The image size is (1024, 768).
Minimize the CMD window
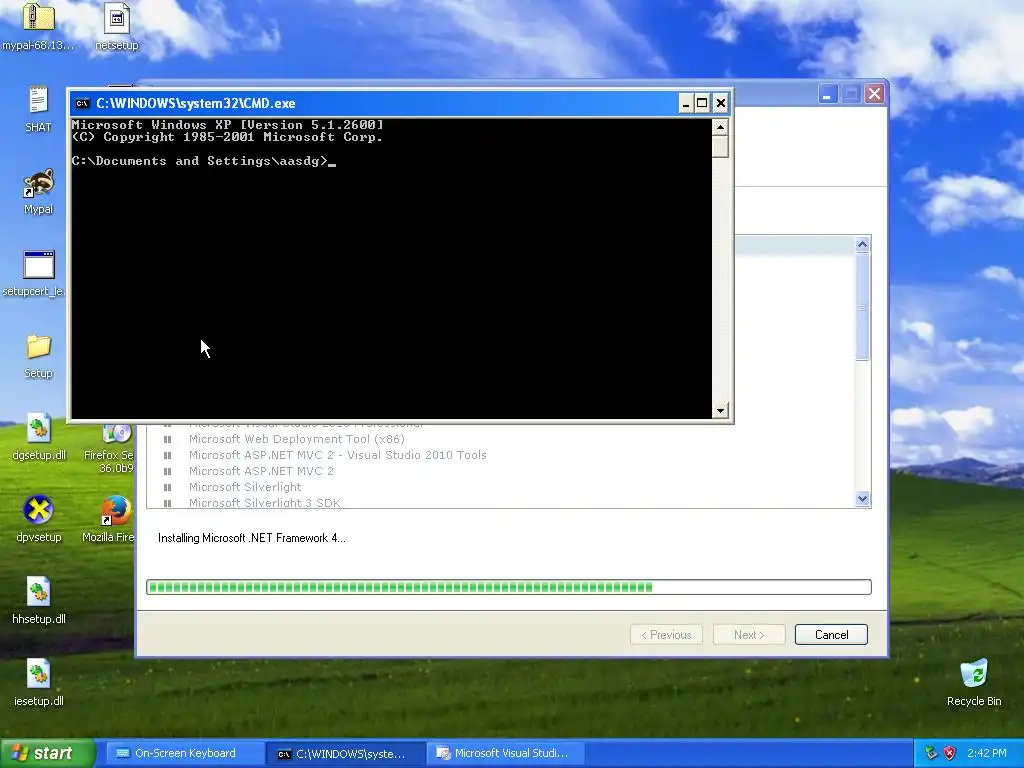click(x=686, y=103)
